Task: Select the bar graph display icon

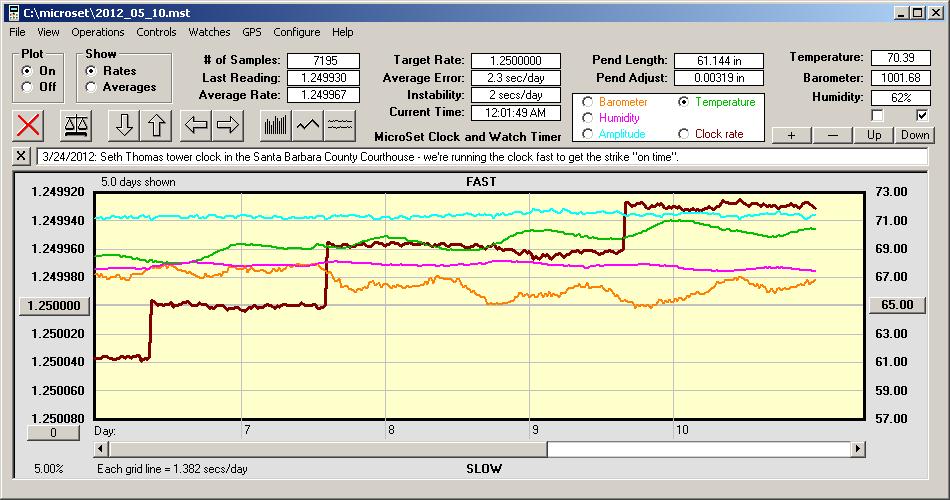Action: [x=276, y=125]
